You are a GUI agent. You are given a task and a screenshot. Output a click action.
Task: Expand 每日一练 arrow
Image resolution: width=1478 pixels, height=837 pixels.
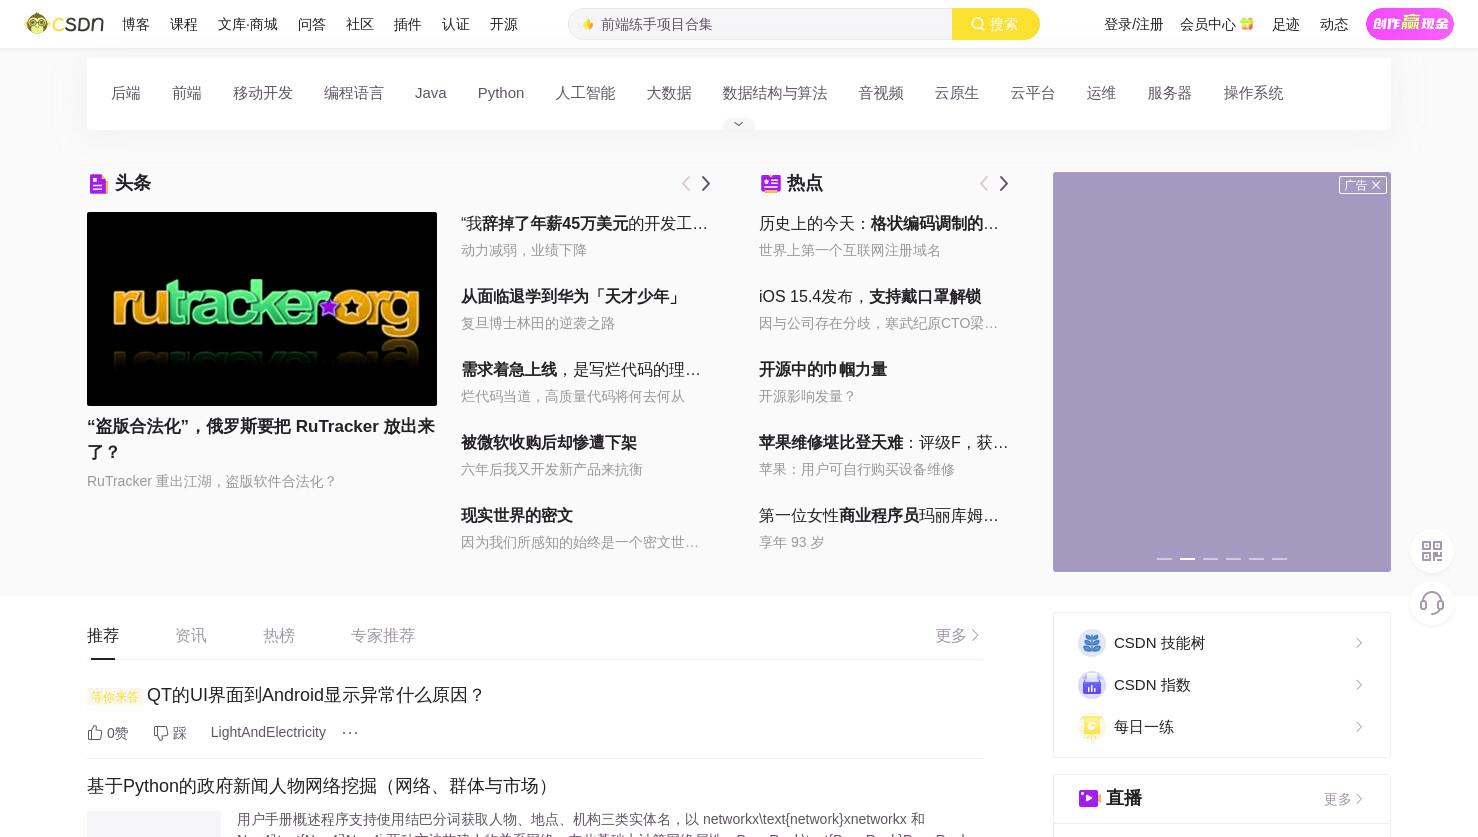(1359, 727)
